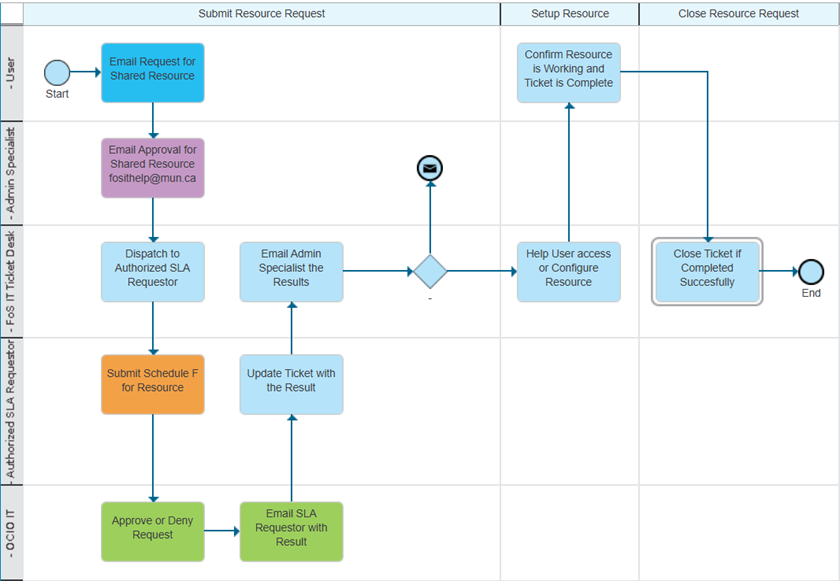Select the purple Email Approval shape
Image resolution: width=840 pixels, height=581 pixels.
tap(152, 167)
